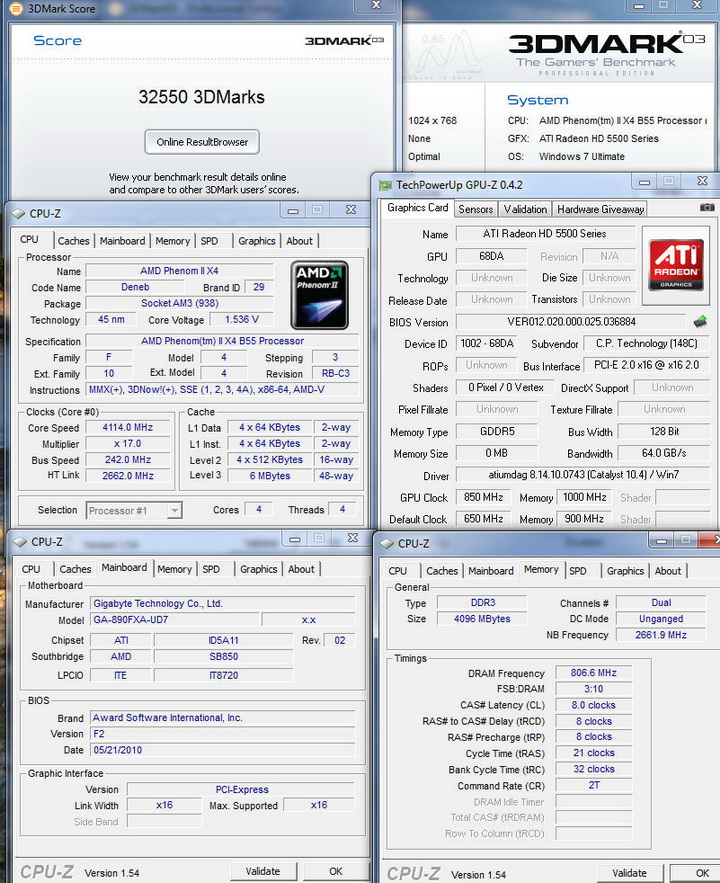This screenshot has width=720, height=883.
Task: Click the DRAM Frequency 806.6 MHz value
Action: (x=593, y=673)
